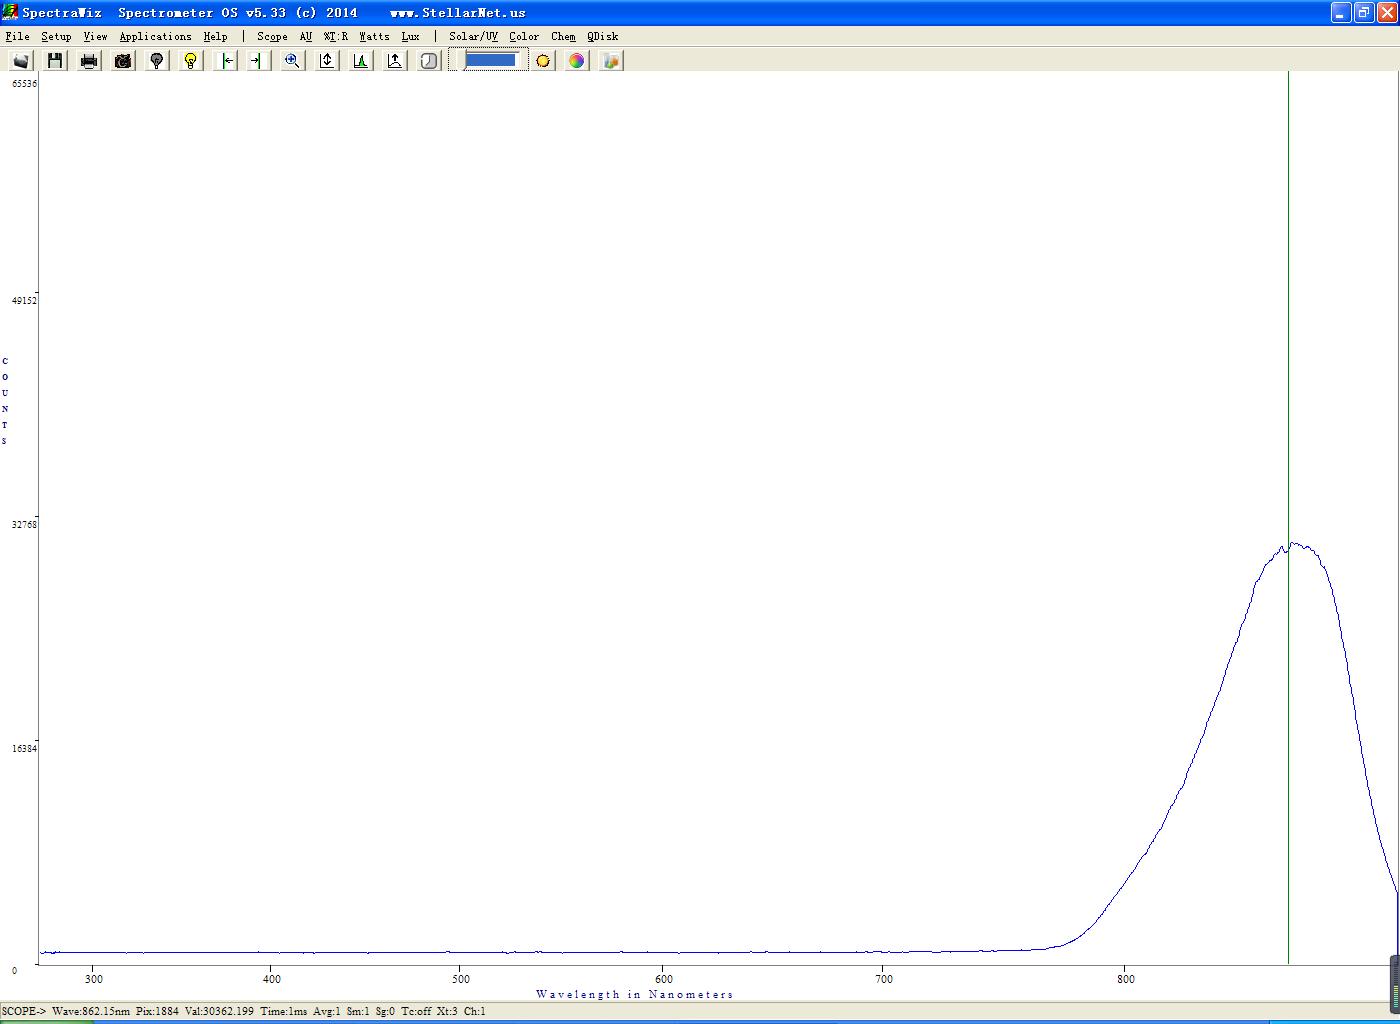Print the spectrum using the printer icon

click(89, 61)
